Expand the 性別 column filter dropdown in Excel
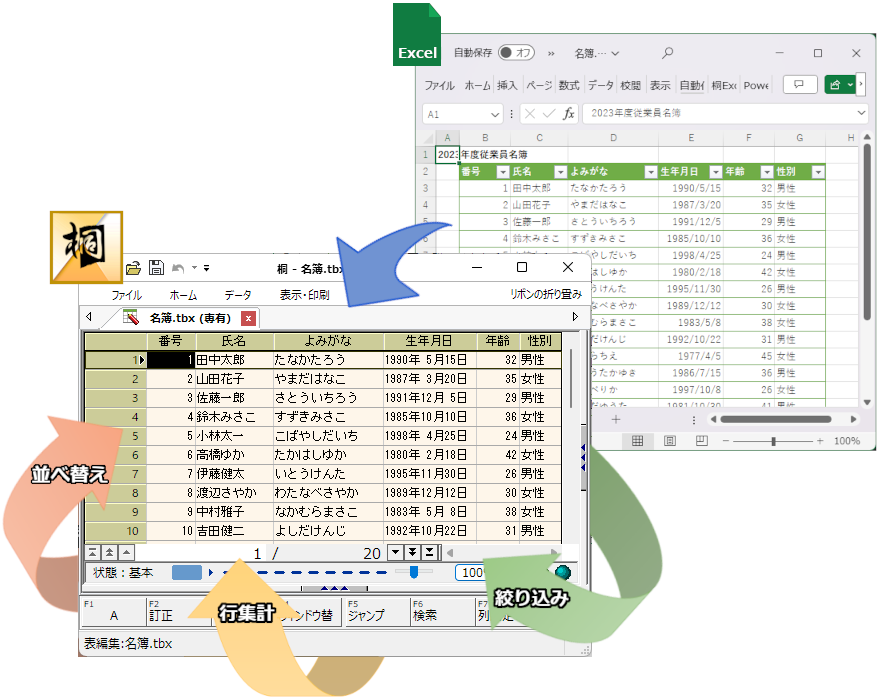The width and height of the screenshot is (880, 700). point(817,172)
